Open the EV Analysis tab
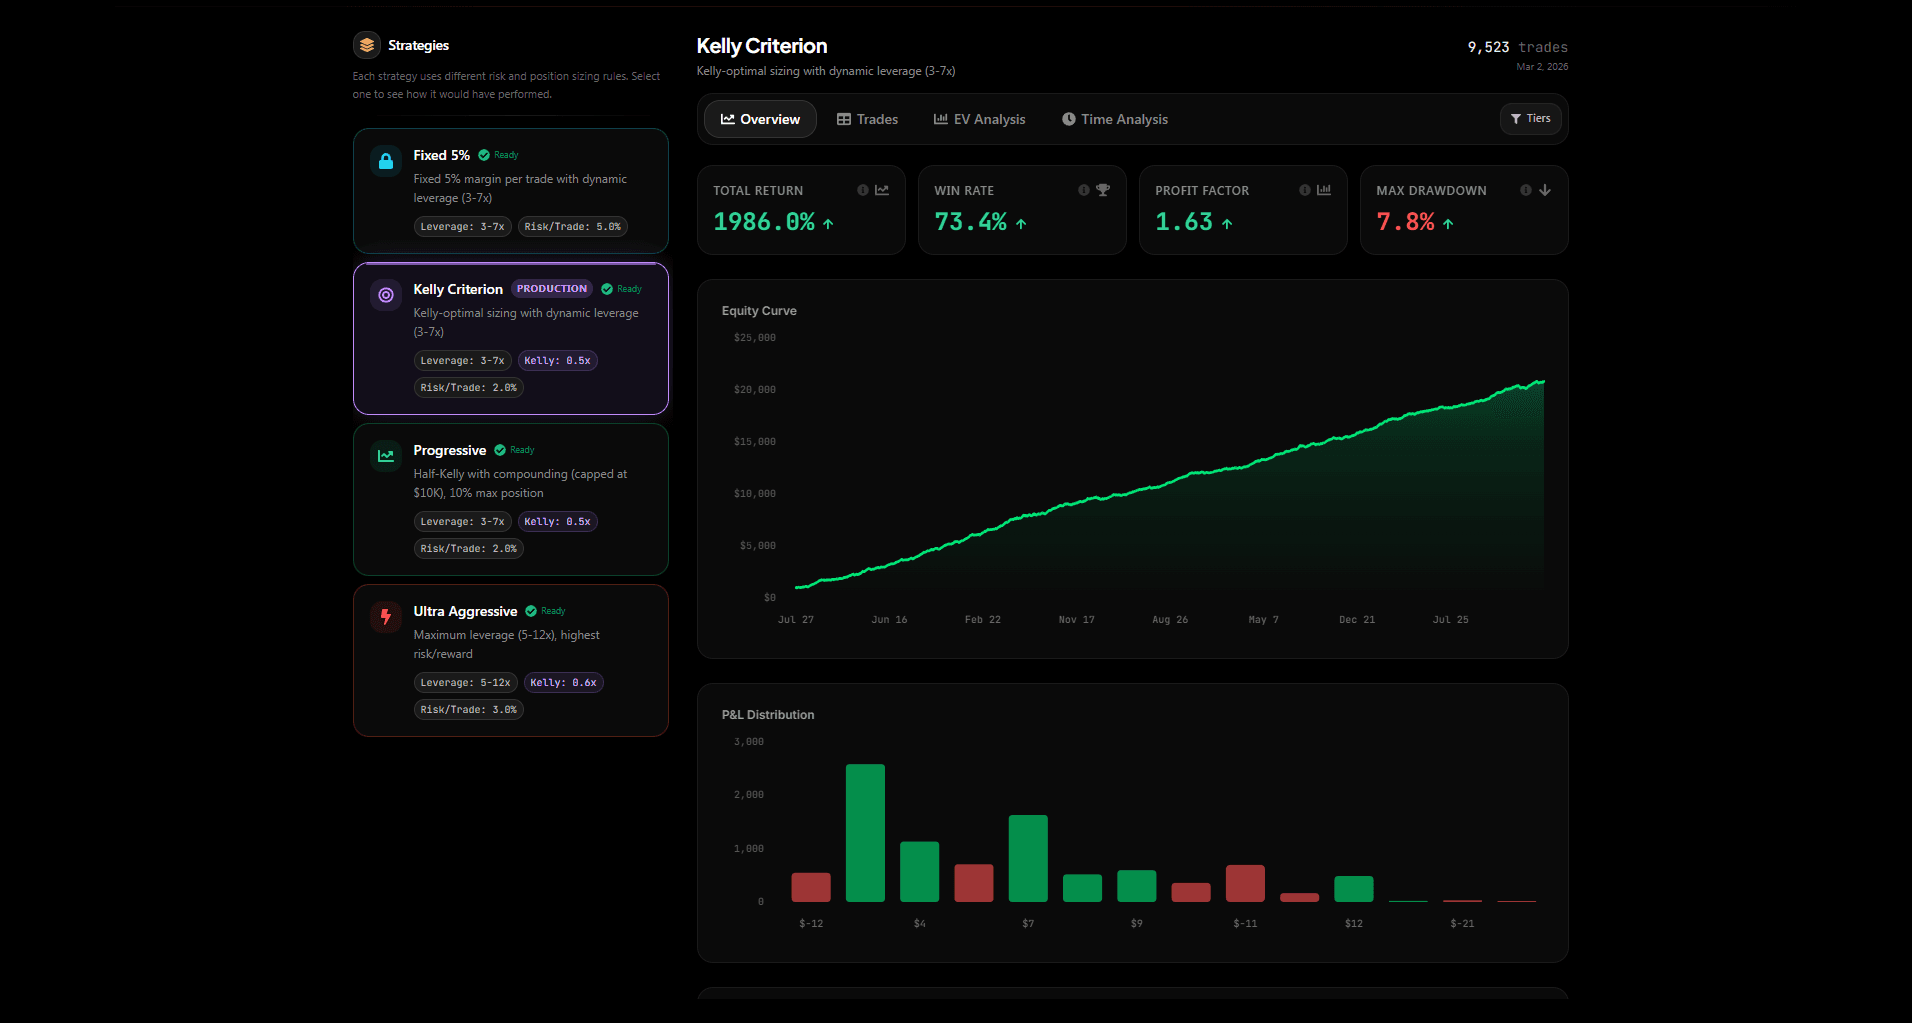Viewport: 1912px width, 1023px height. coord(979,119)
